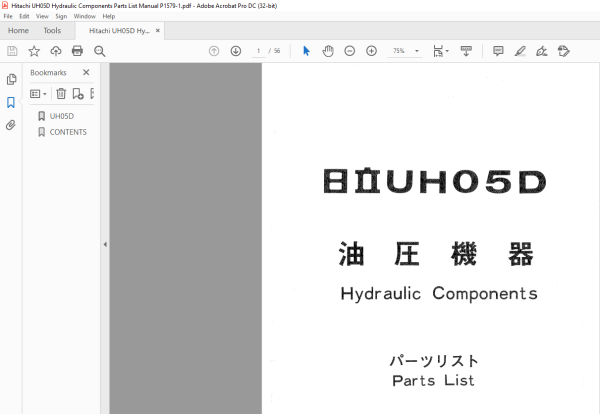Screen dimensions: 600x414
Task: Click the stamp tool icon
Action: click(x=564, y=51)
